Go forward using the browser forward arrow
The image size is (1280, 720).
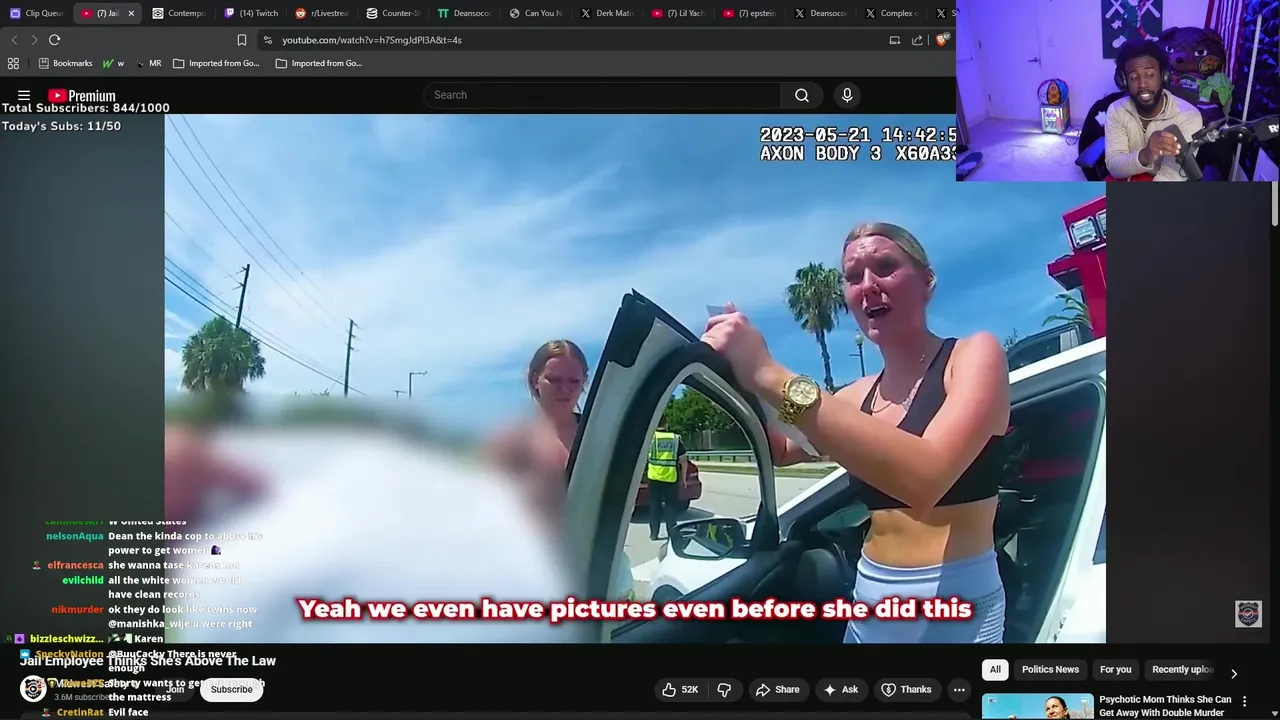pyautogui.click(x=34, y=40)
